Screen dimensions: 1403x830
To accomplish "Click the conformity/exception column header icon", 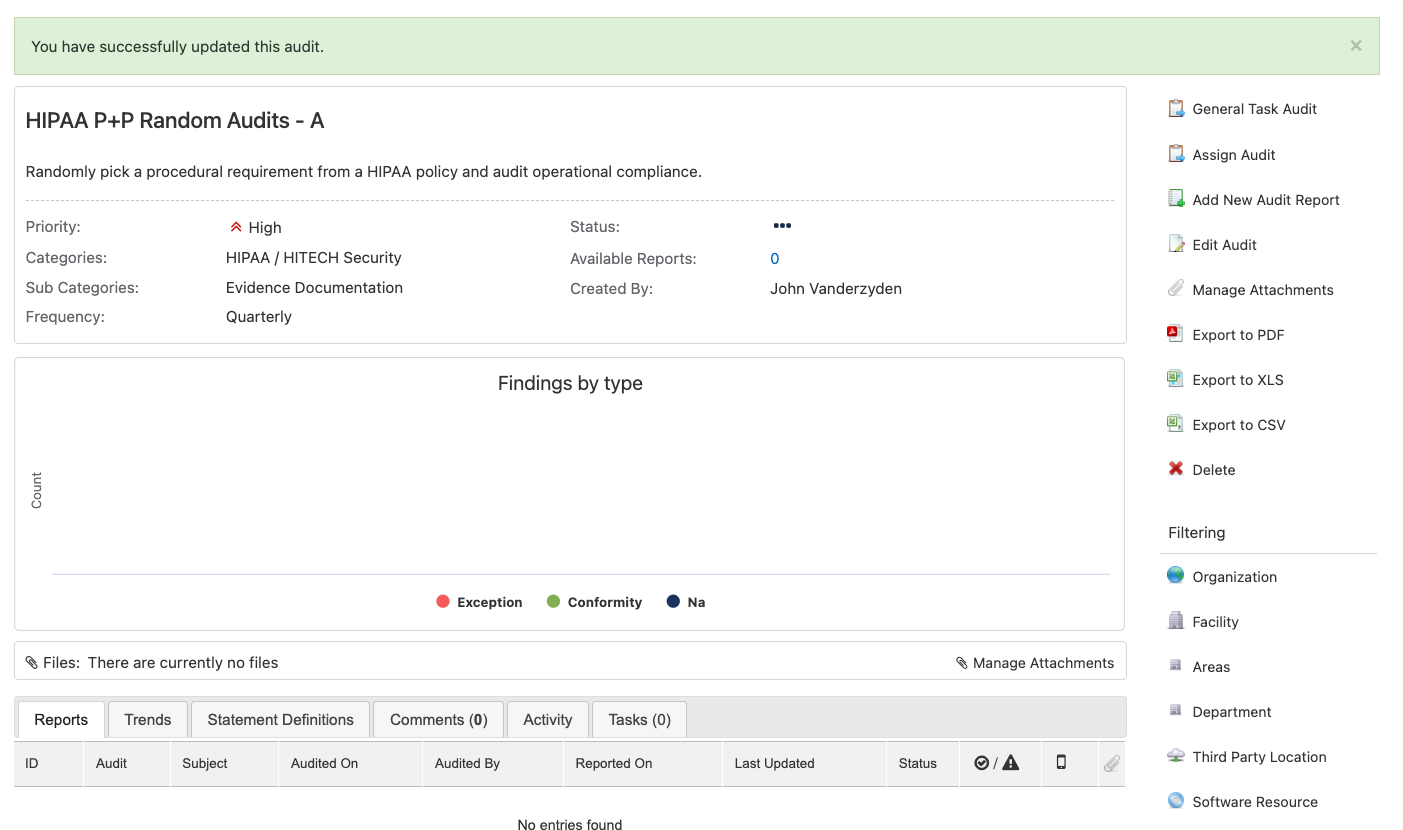I will (997, 763).
